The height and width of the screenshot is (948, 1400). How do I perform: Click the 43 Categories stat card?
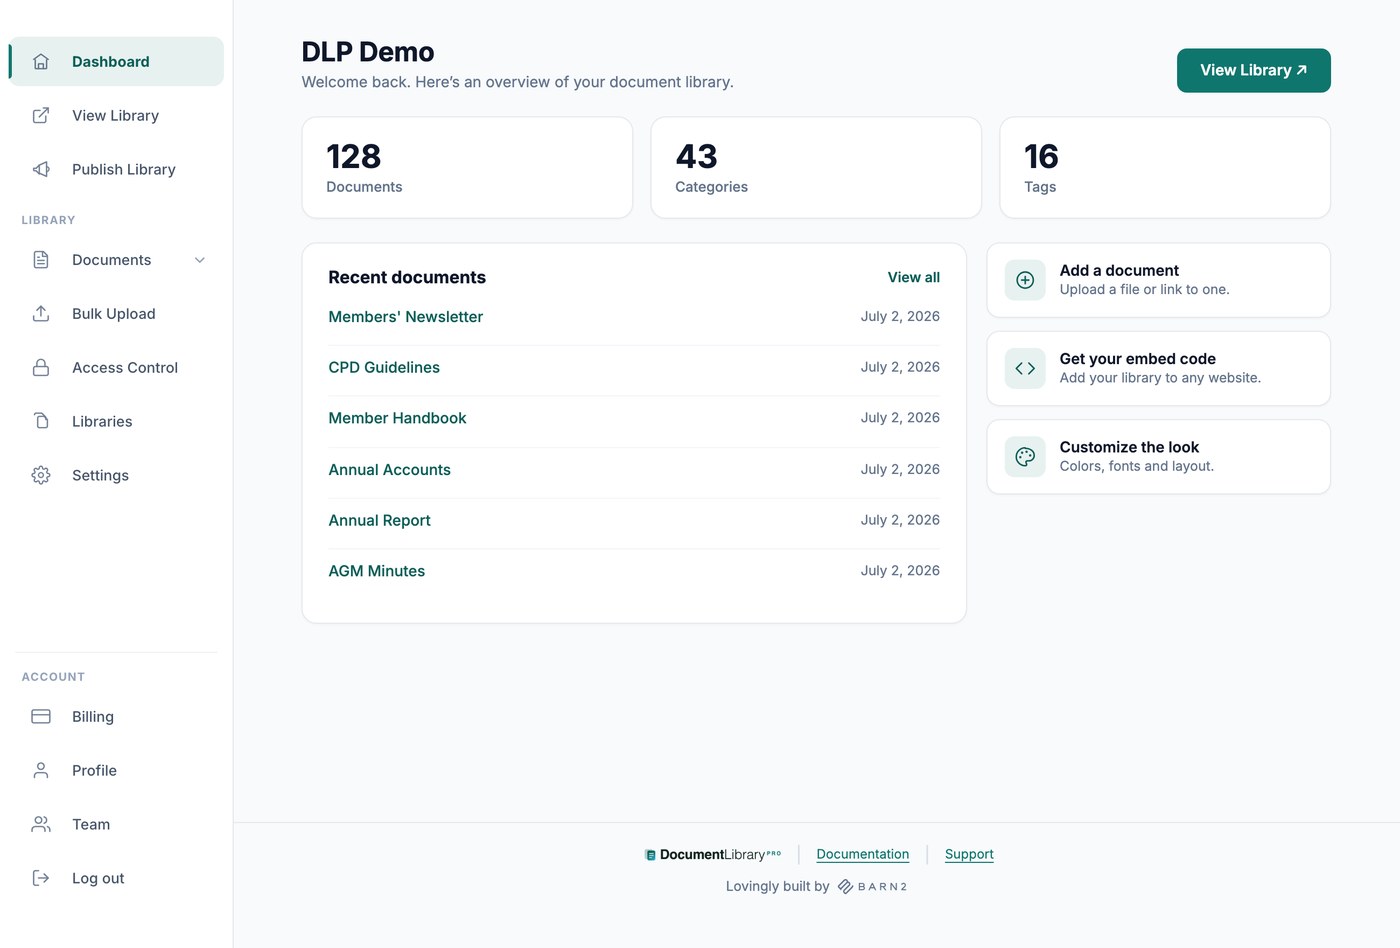[x=816, y=168]
